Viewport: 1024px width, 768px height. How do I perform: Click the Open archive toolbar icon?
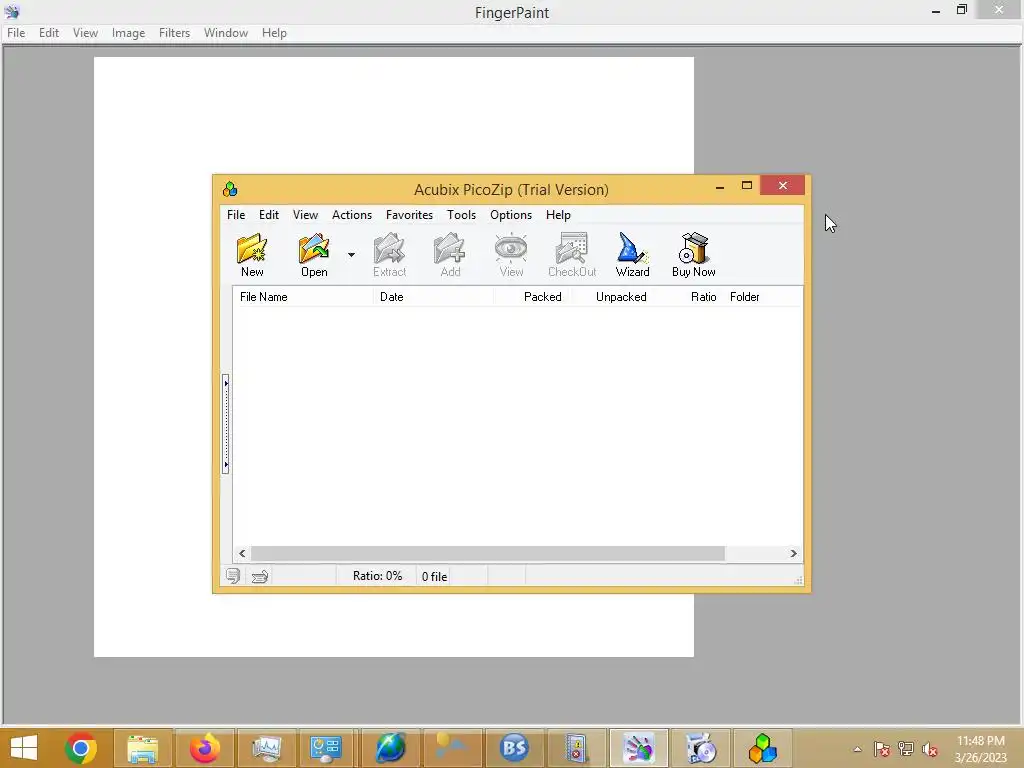(314, 255)
